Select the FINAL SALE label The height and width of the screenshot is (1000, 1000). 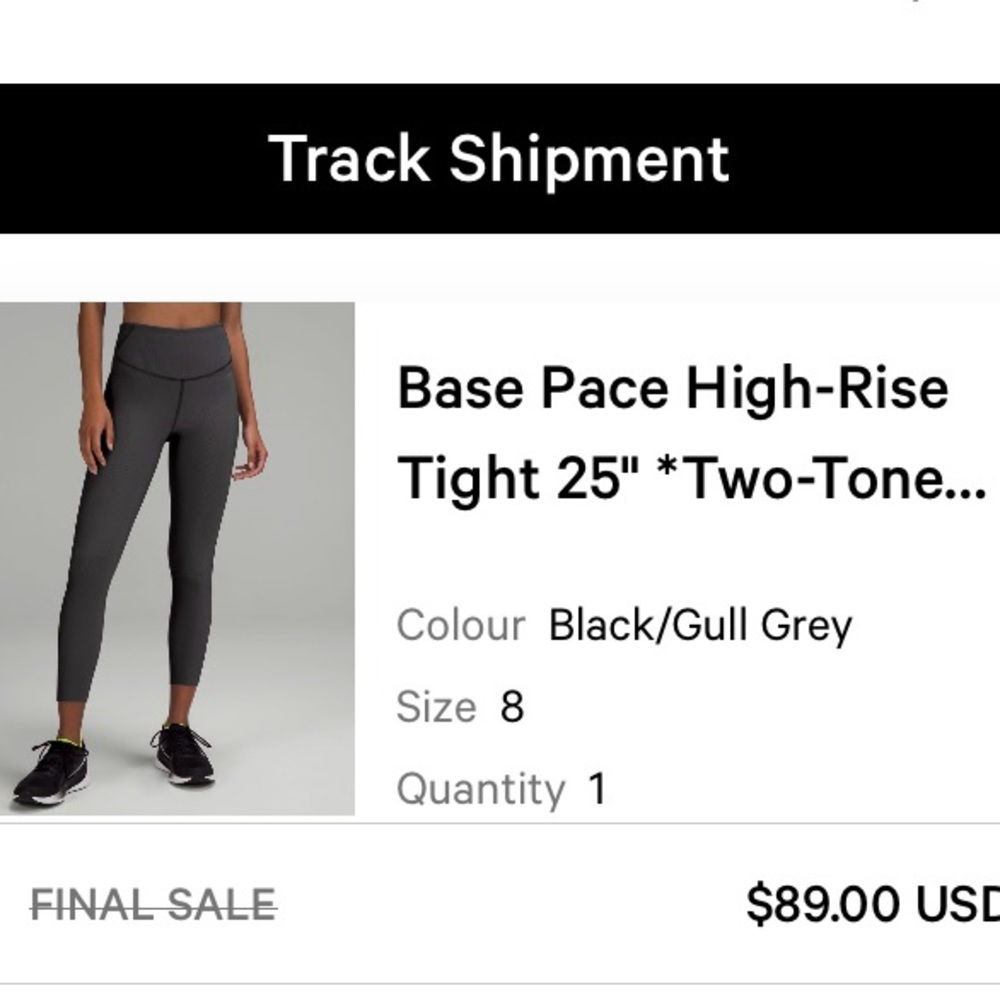coord(150,905)
